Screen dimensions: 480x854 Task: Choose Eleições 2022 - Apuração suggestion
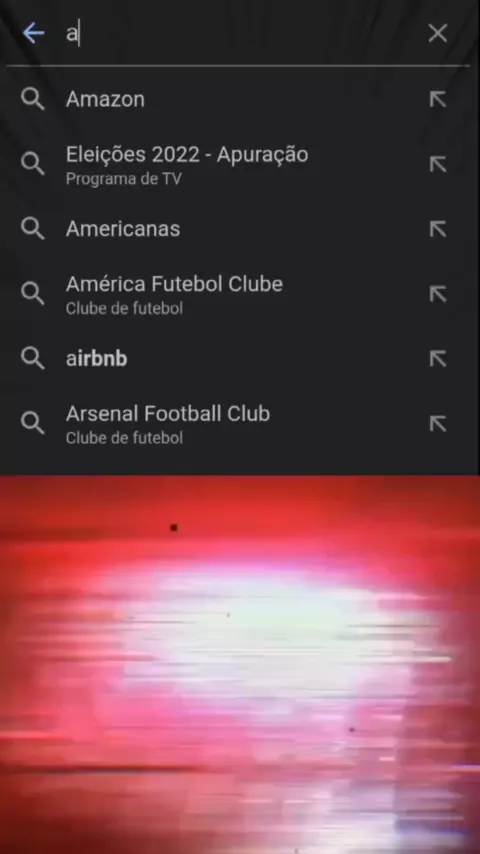240,164
